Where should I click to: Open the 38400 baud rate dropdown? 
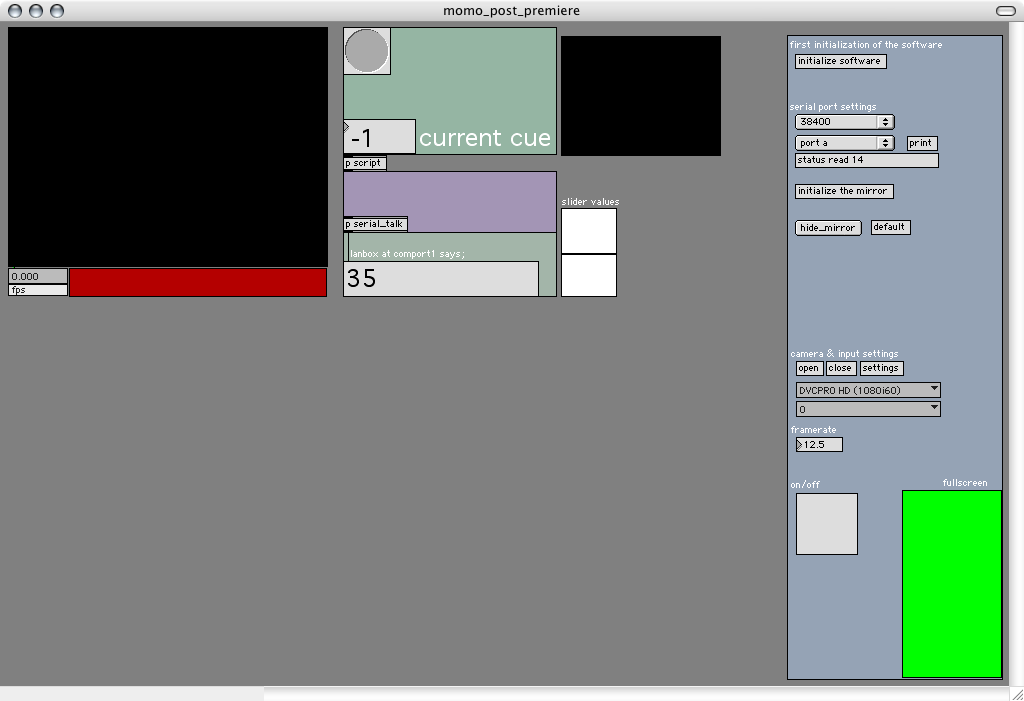click(844, 122)
